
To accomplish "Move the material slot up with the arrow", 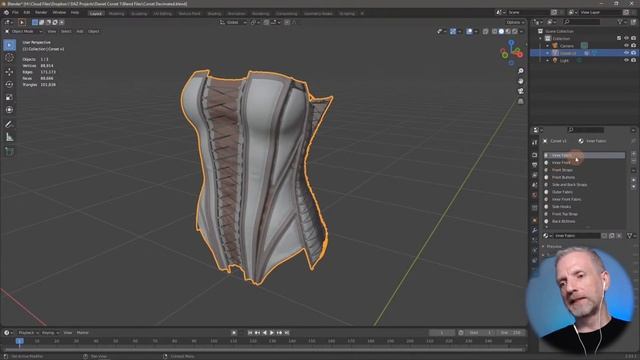I will 633,180.
